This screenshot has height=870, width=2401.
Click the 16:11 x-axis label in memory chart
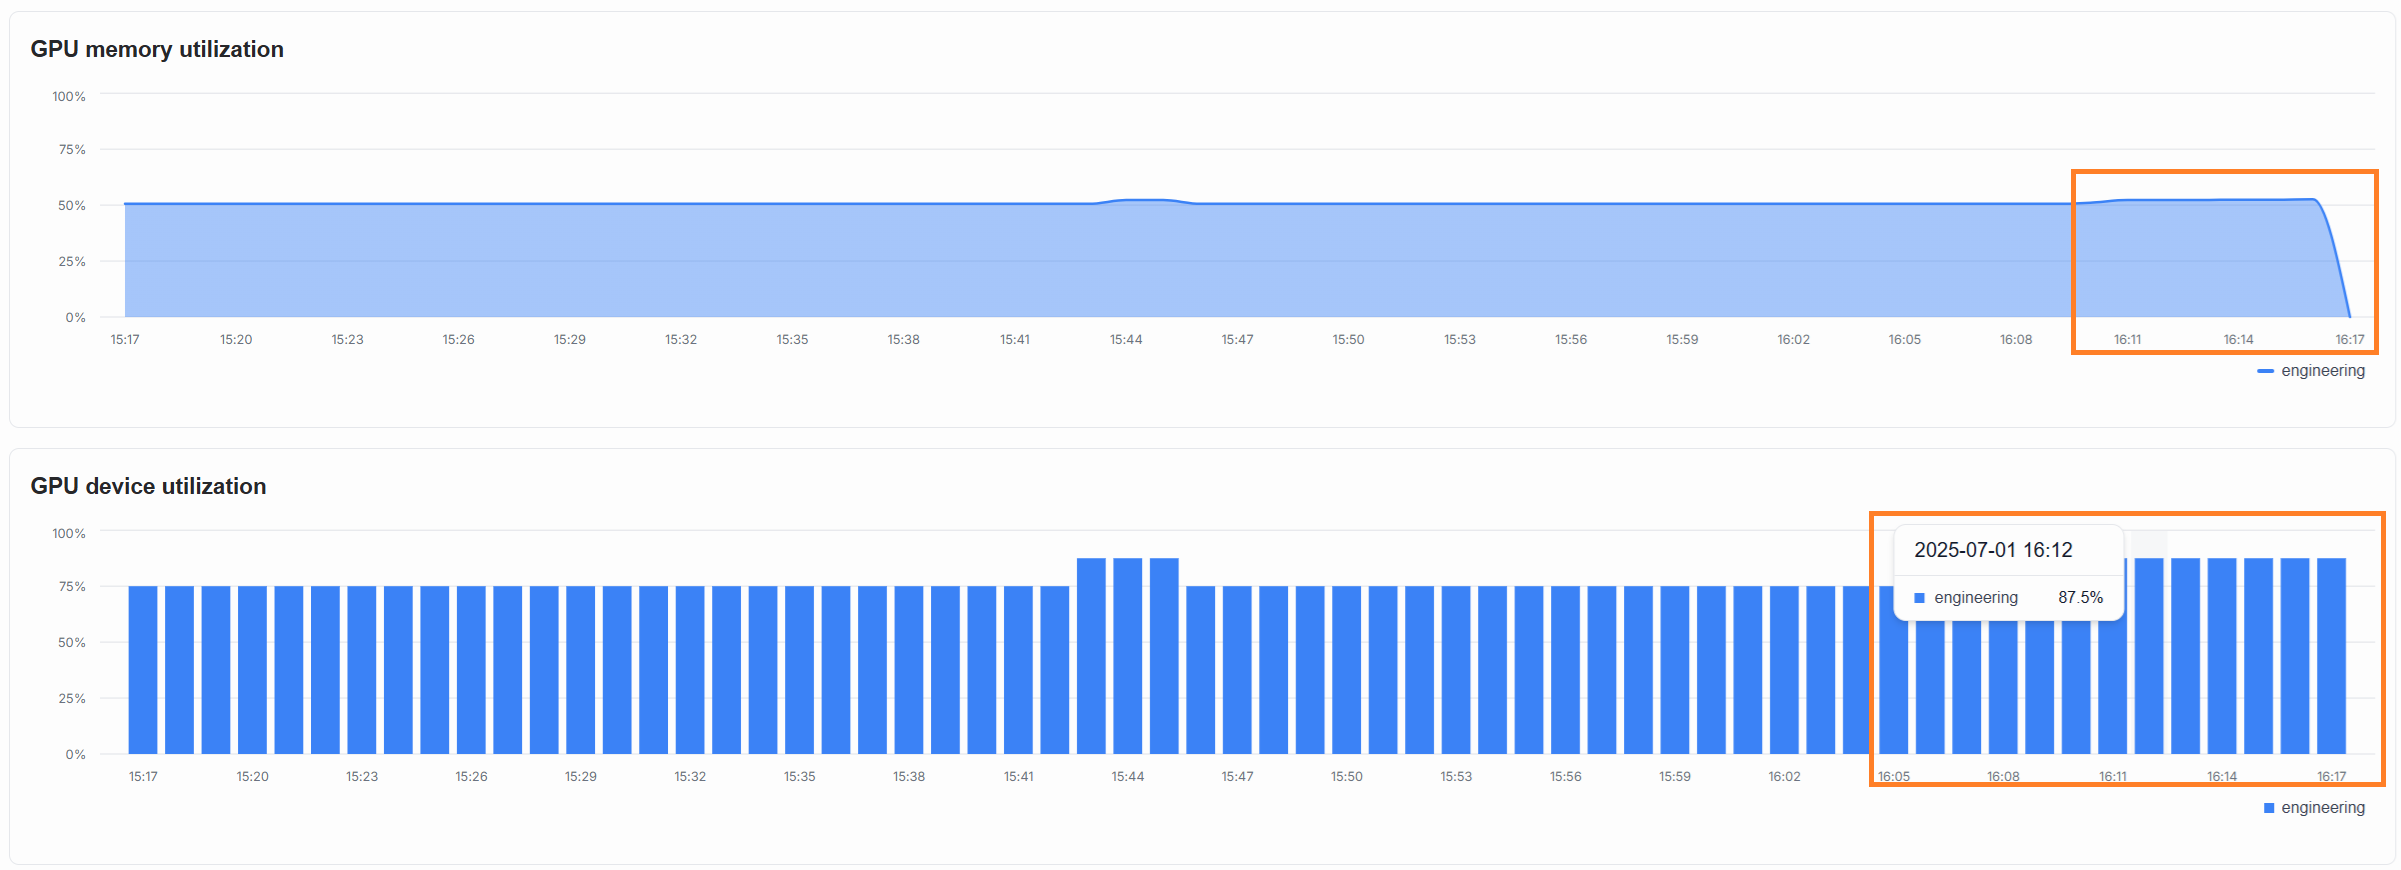[x=2127, y=340]
